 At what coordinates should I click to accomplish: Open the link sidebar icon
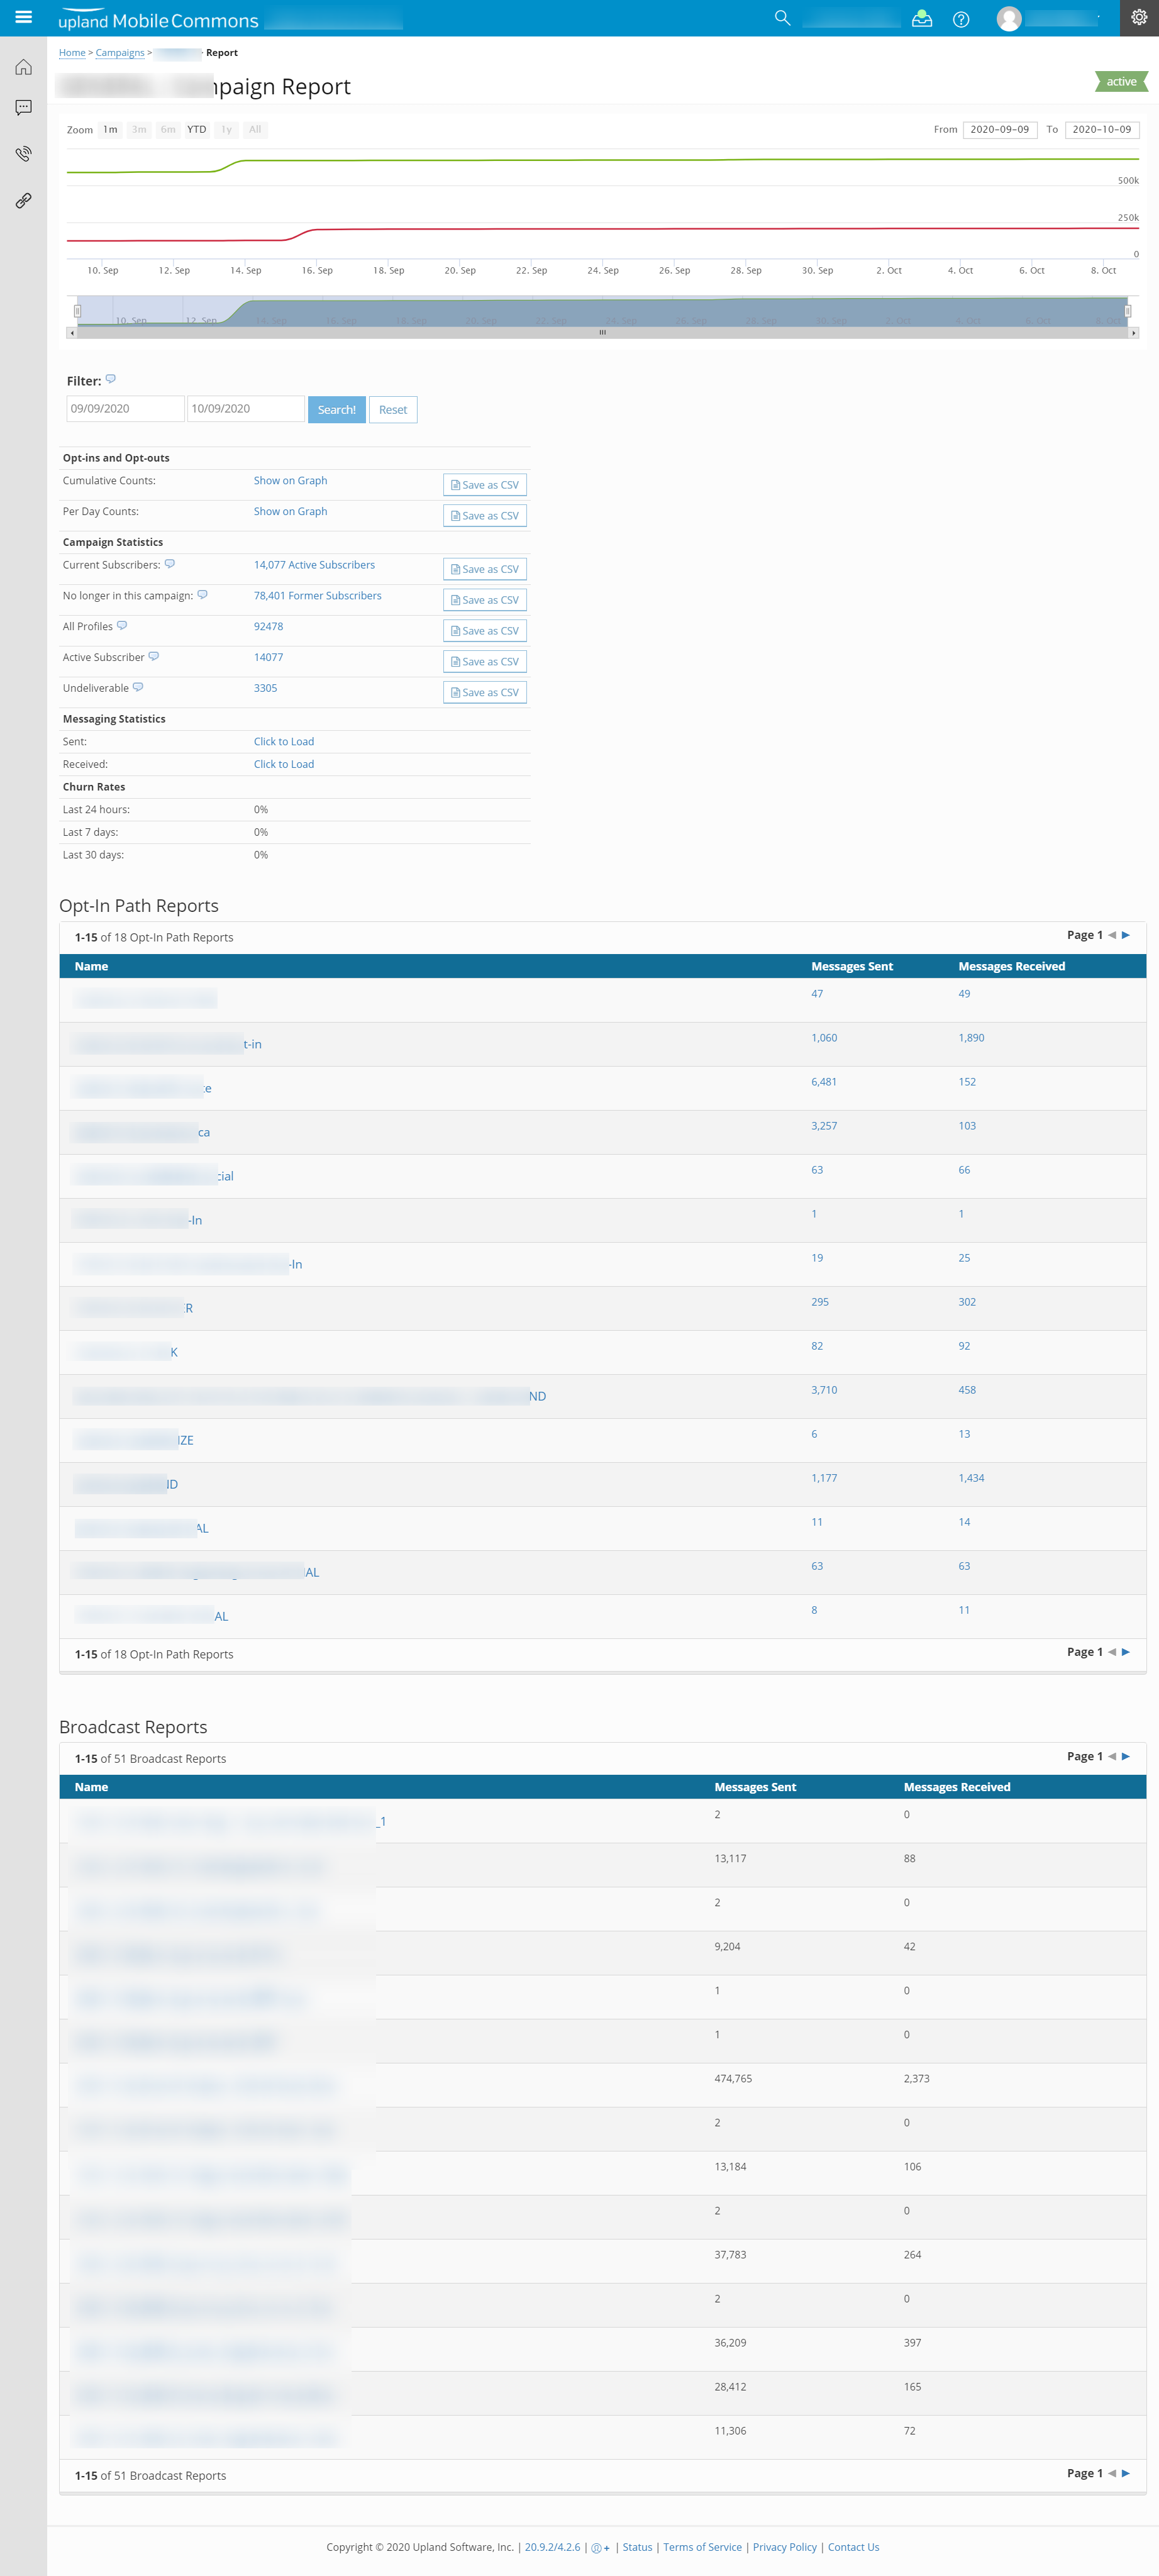coord(23,200)
